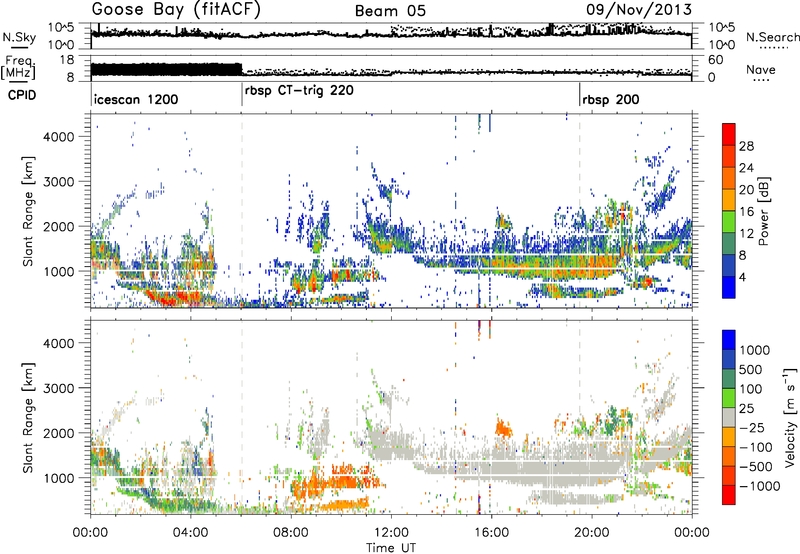800x554 pixels.
Task: Click the "16" power colorbar tick
Action: [x=746, y=212]
